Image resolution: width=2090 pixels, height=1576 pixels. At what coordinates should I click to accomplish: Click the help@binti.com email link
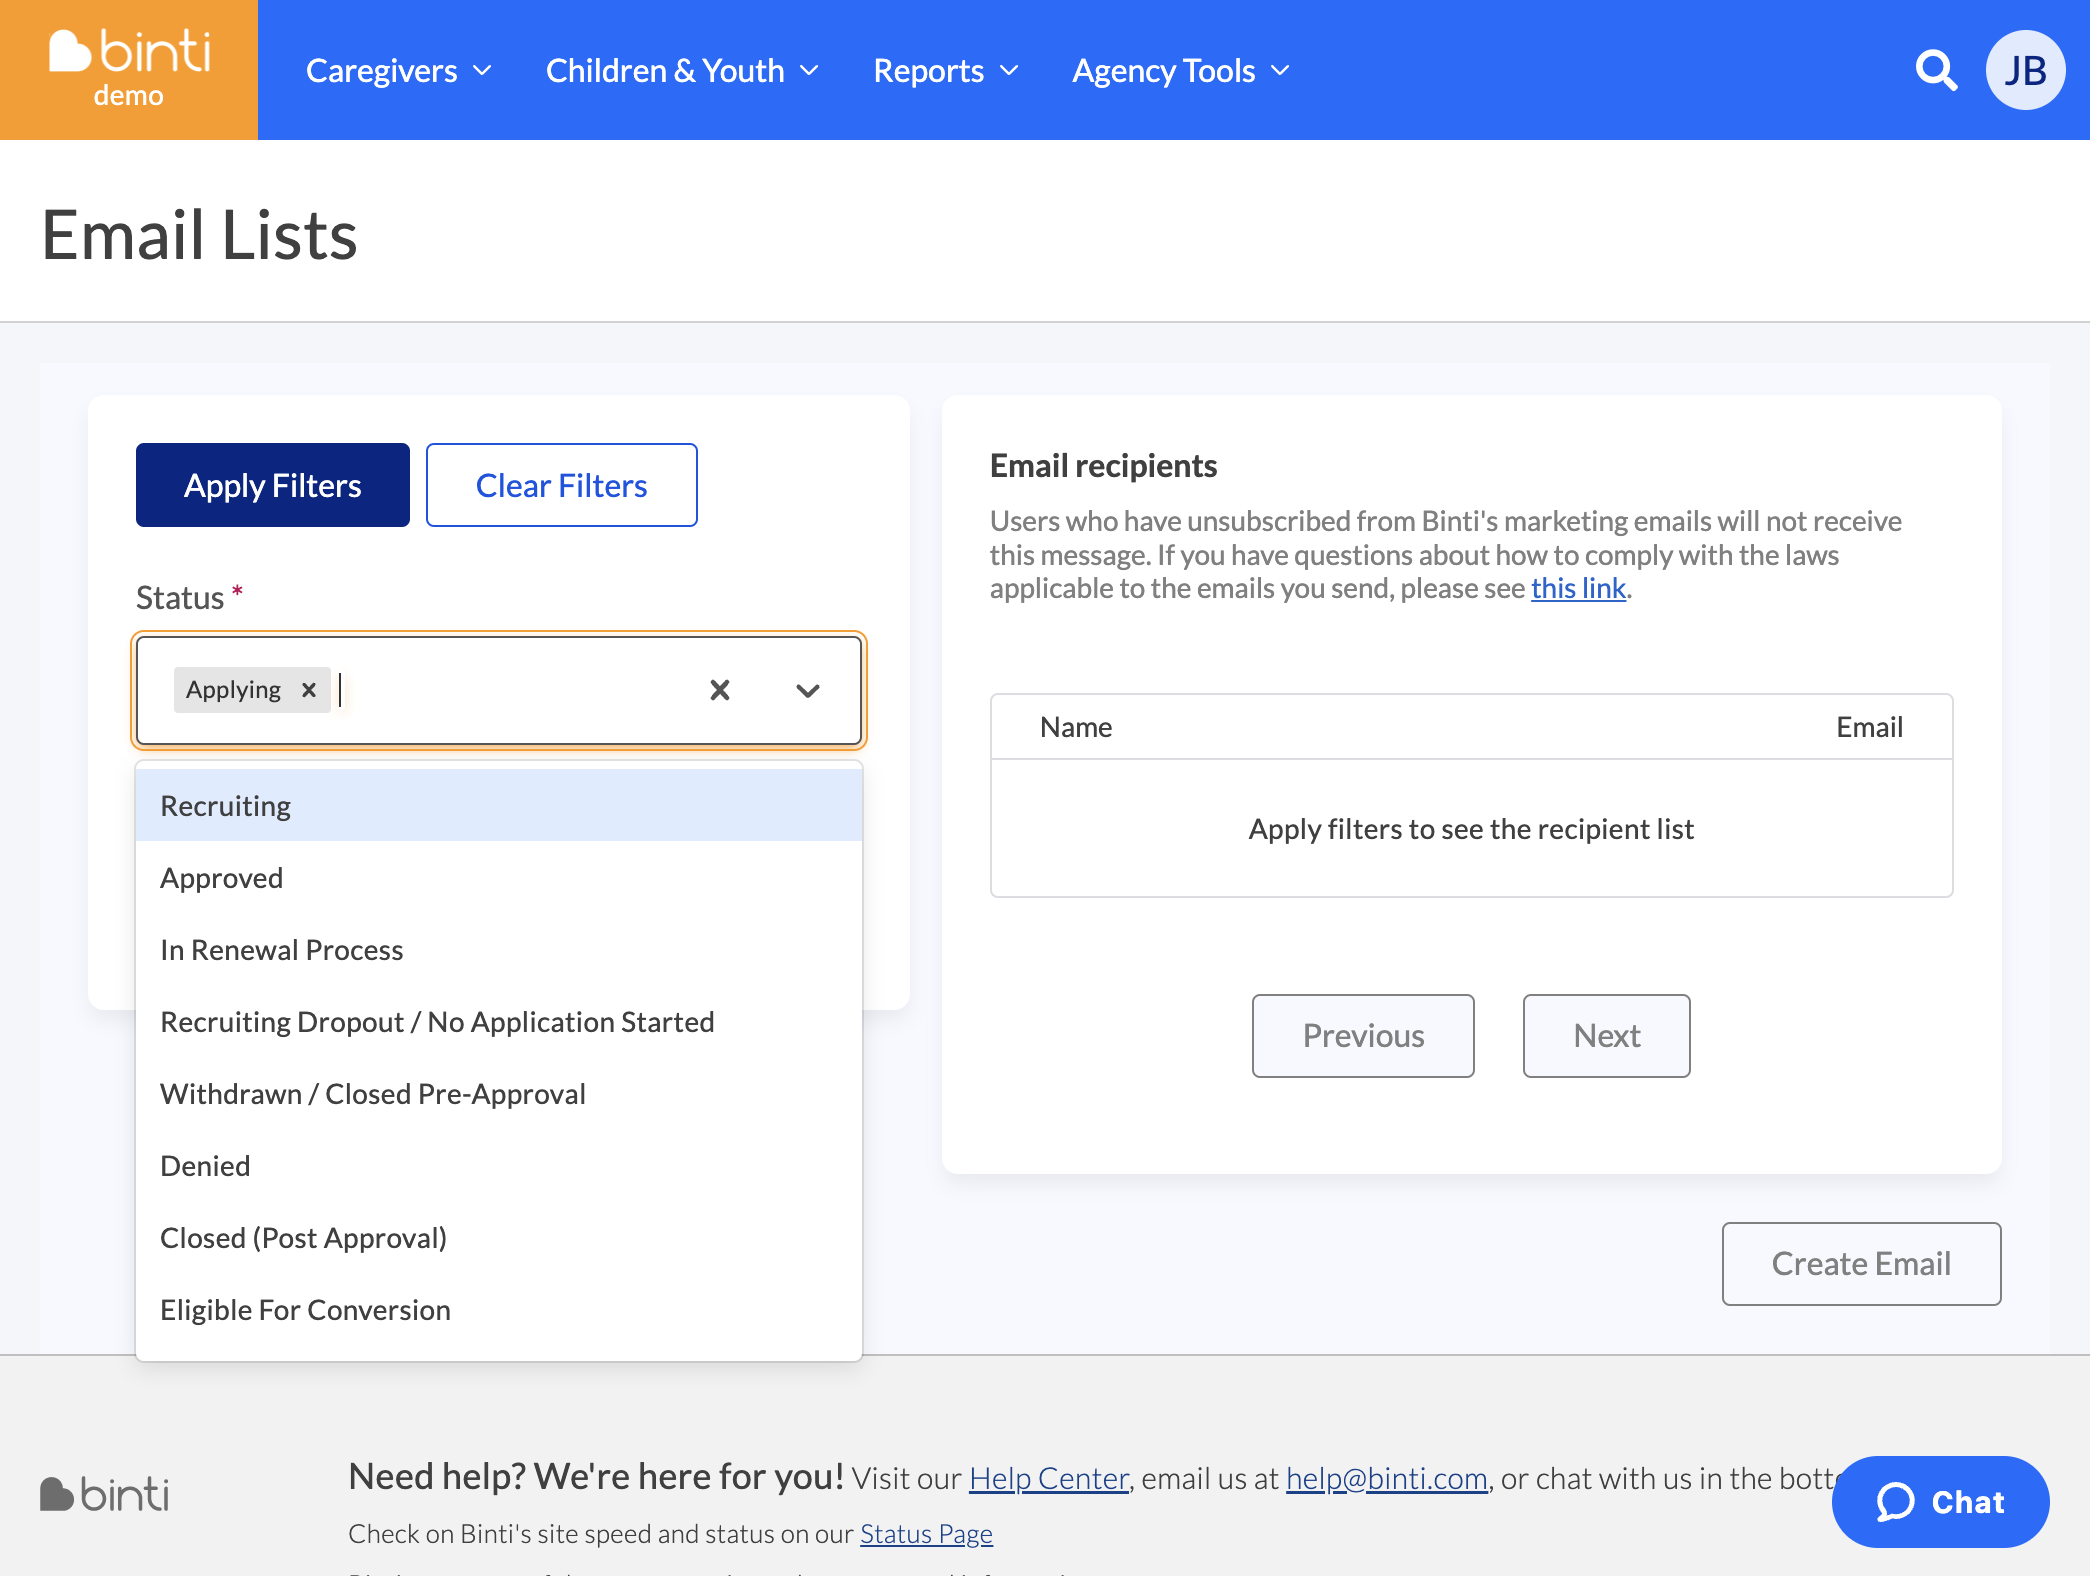[x=1387, y=1478]
